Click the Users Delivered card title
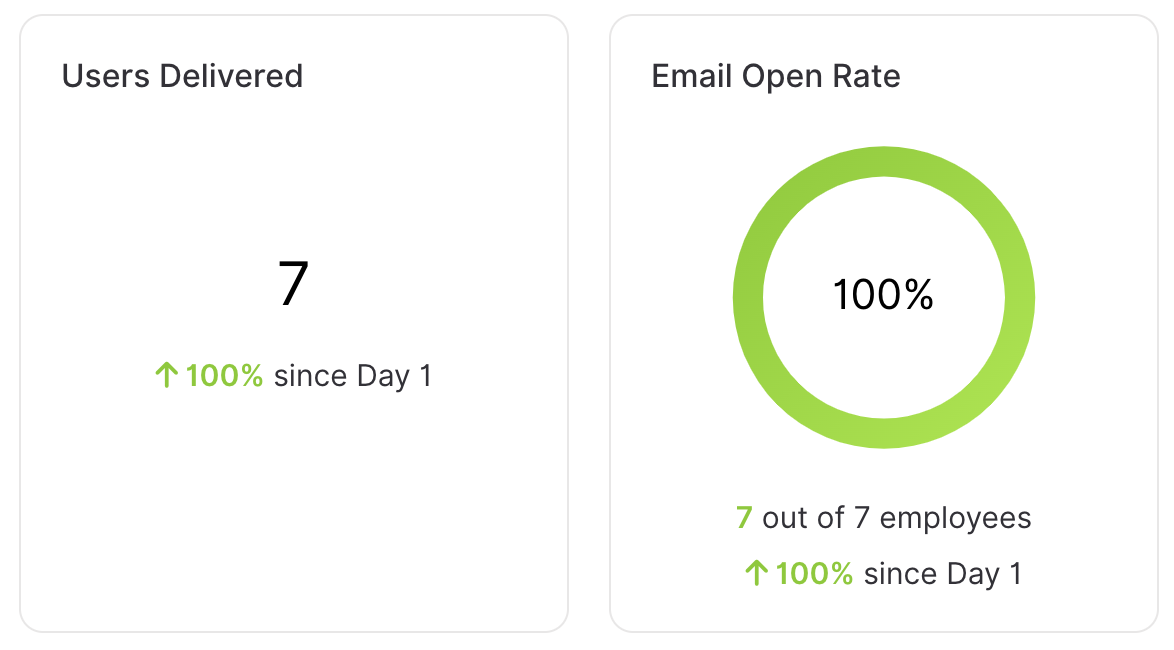Image resolution: width=1174 pixels, height=650 pixels. click(x=182, y=76)
